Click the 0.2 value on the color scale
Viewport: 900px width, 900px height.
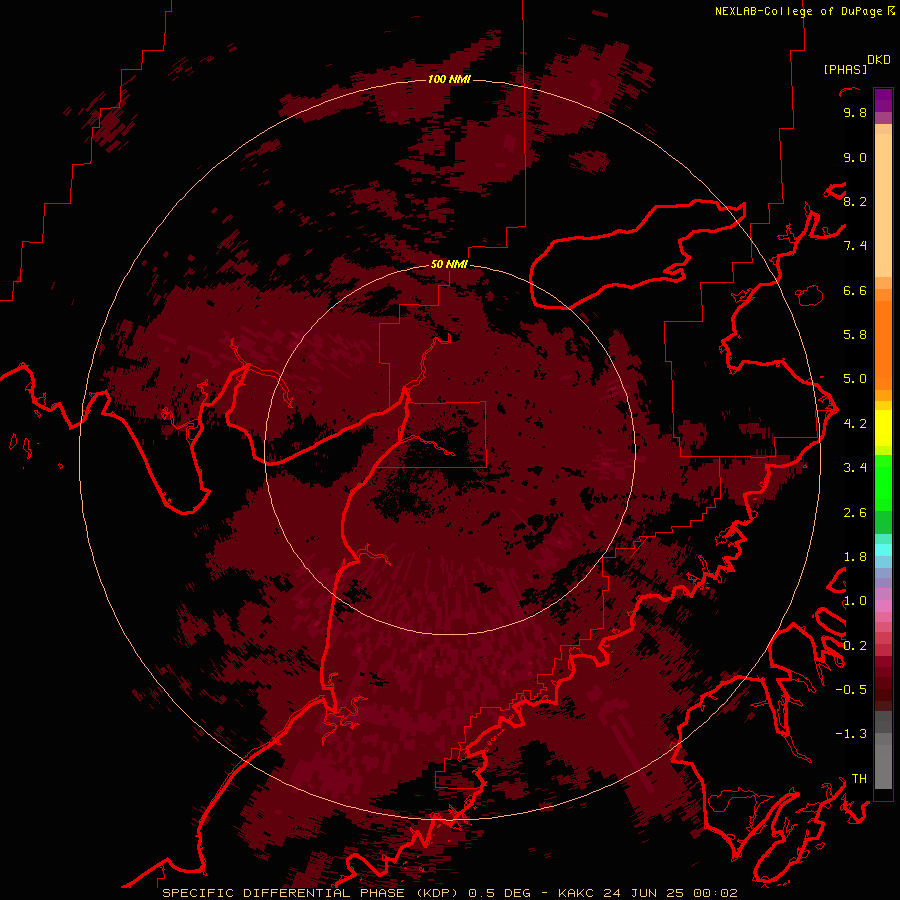pos(855,646)
